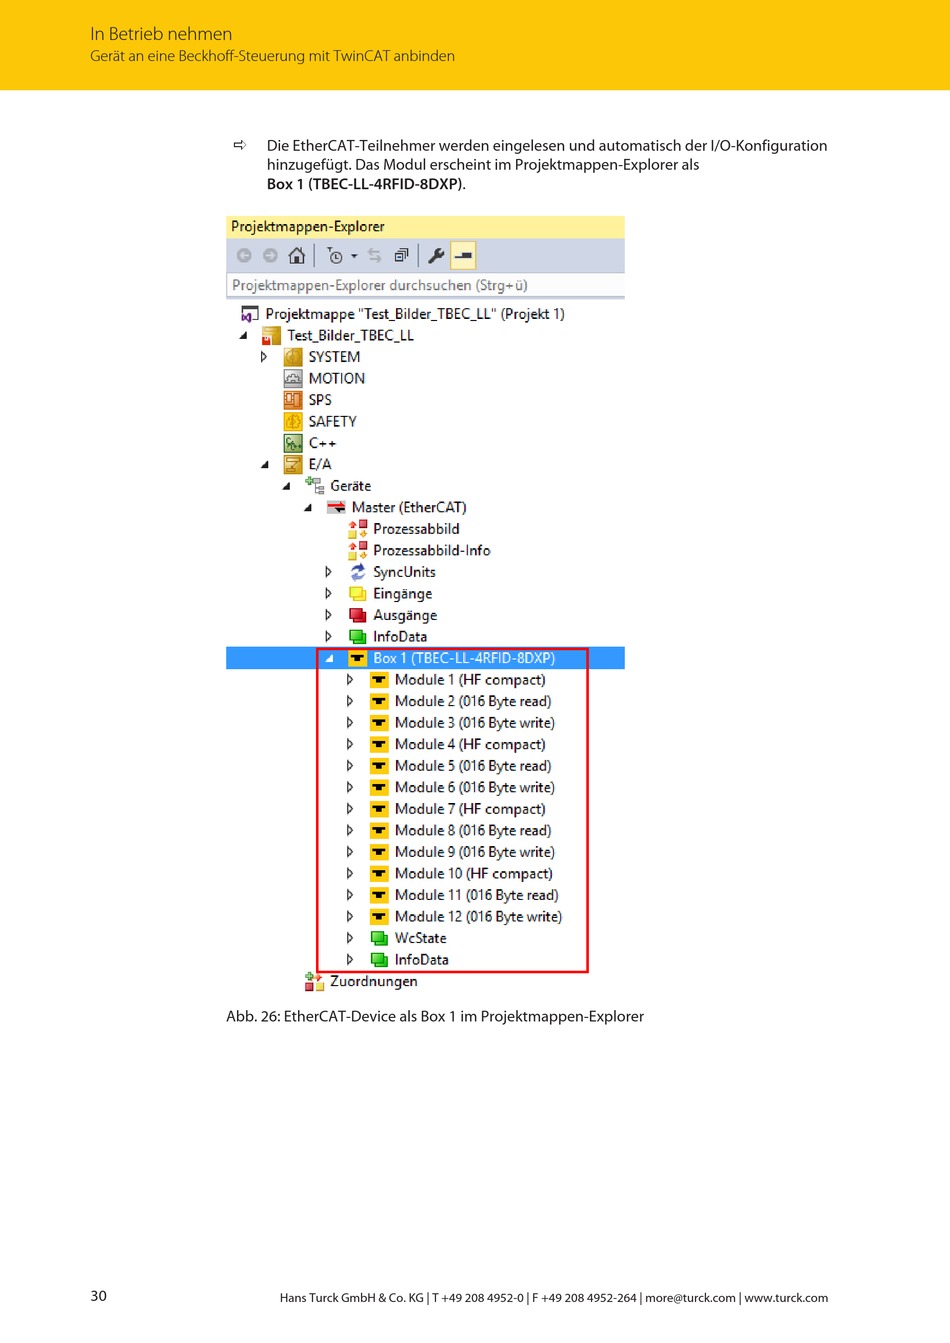Viewport: 950px width, 1343px height.
Task: Collapse the Master (EtherCAT) node
Action: point(308,508)
